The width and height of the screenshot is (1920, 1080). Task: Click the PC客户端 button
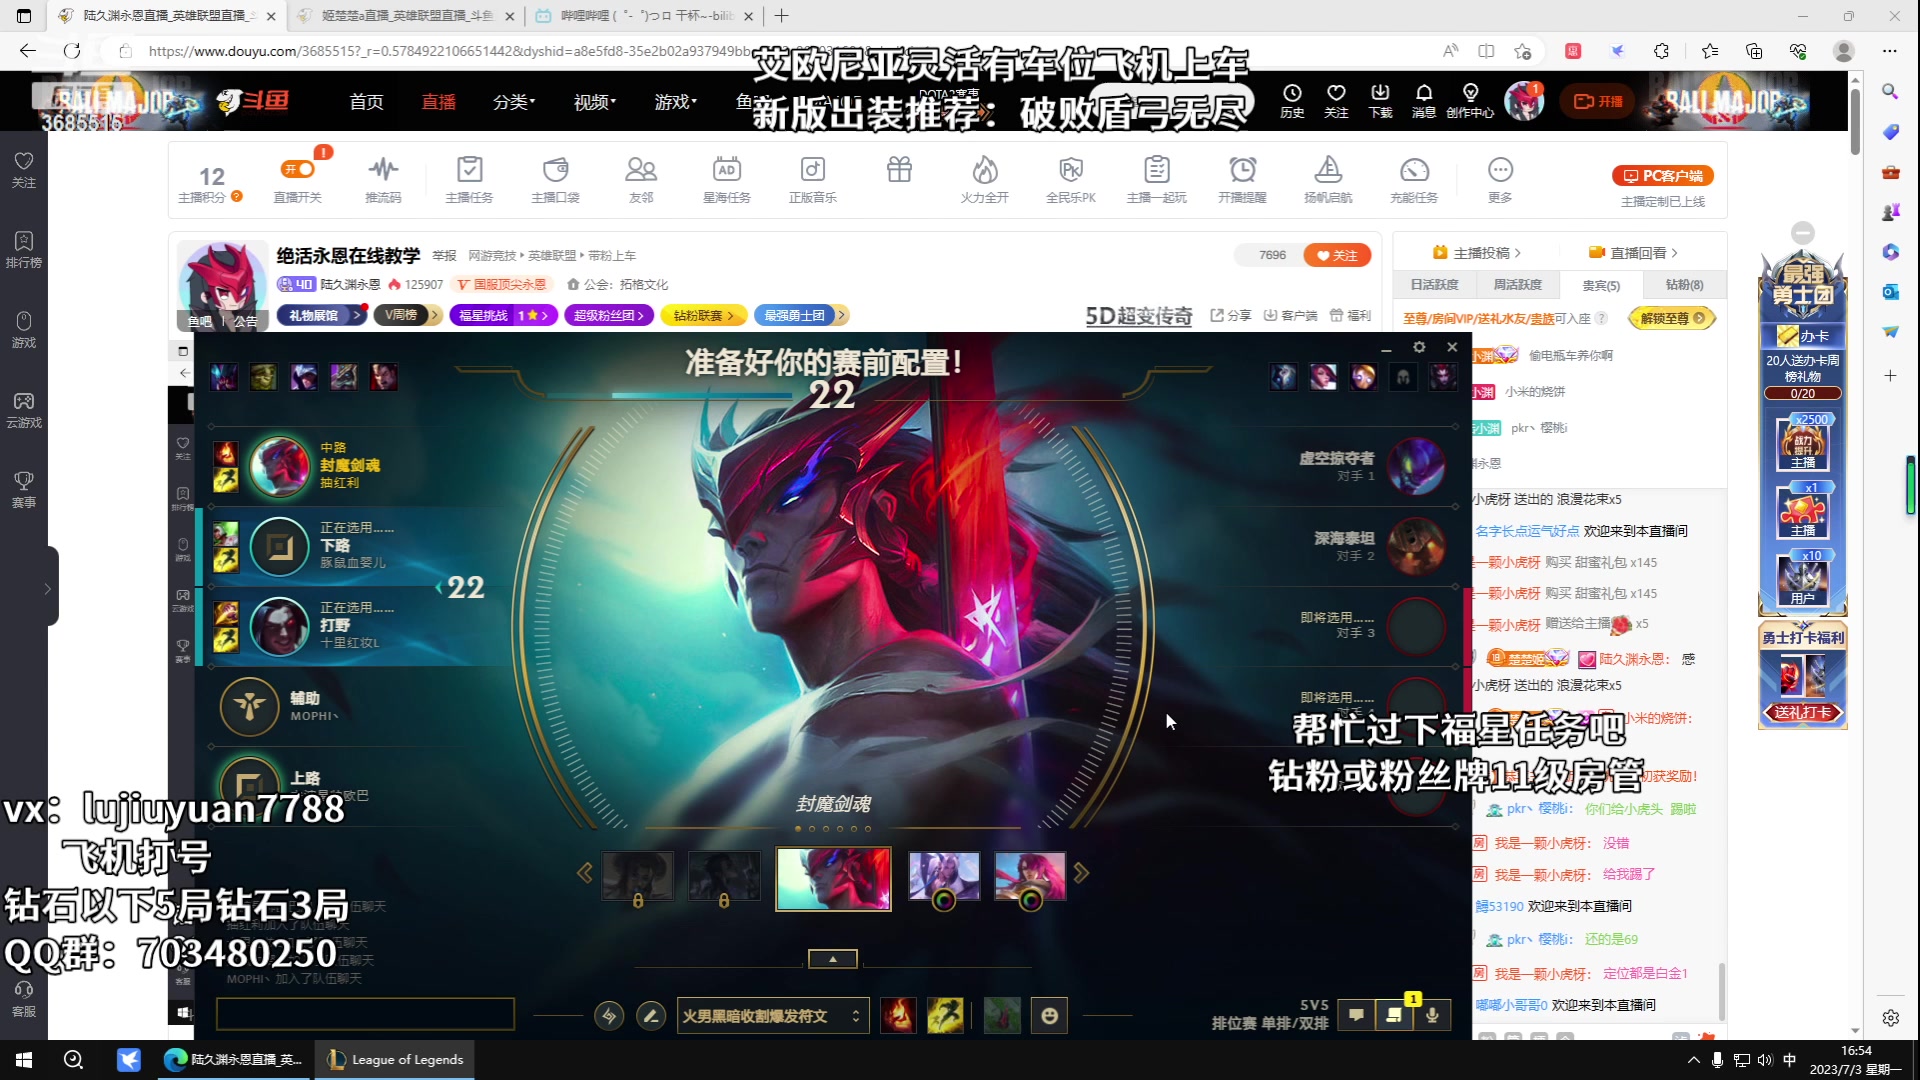(1663, 176)
